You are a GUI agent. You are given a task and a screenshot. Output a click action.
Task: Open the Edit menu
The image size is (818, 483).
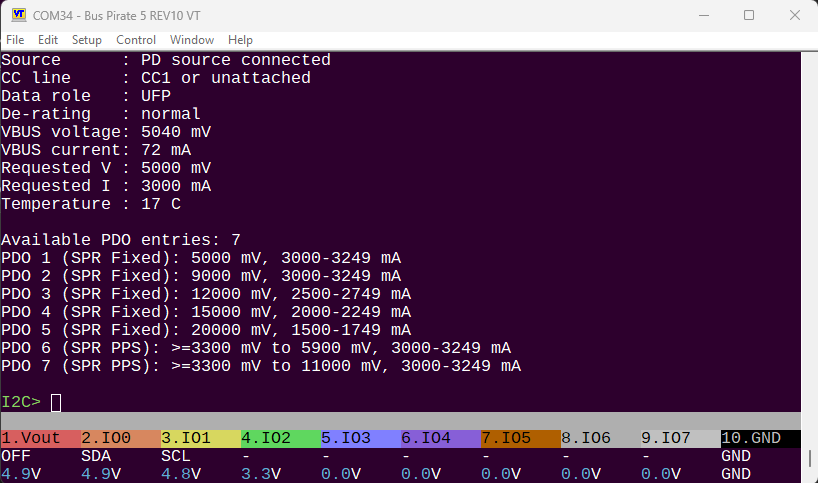[x=48, y=40]
